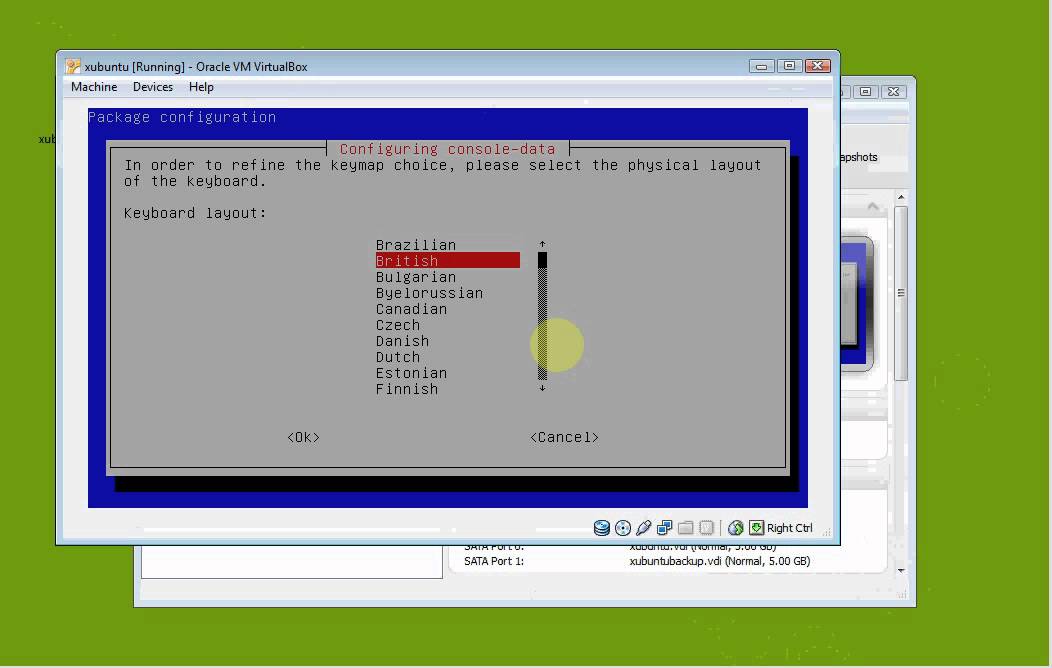This screenshot has width=1052, height=668.
Task: Open the Help menu
Action: [x=201, y=87]
